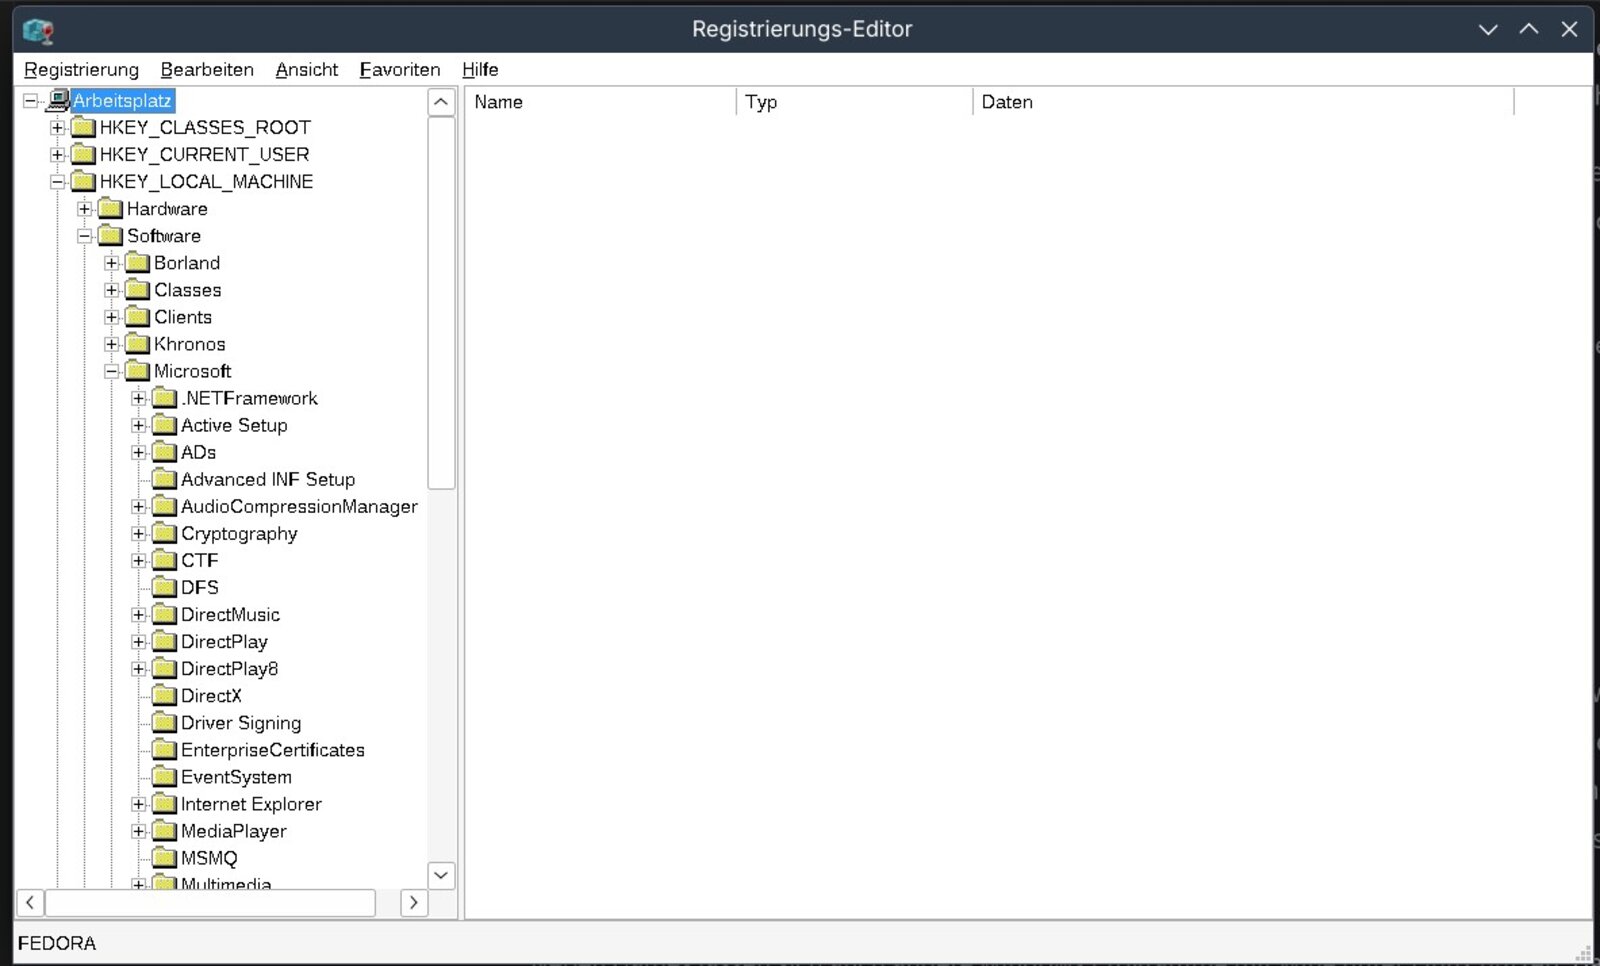Click the Cryptography folder icon
The image size is (1600, 966).
[x=164, y=534]
